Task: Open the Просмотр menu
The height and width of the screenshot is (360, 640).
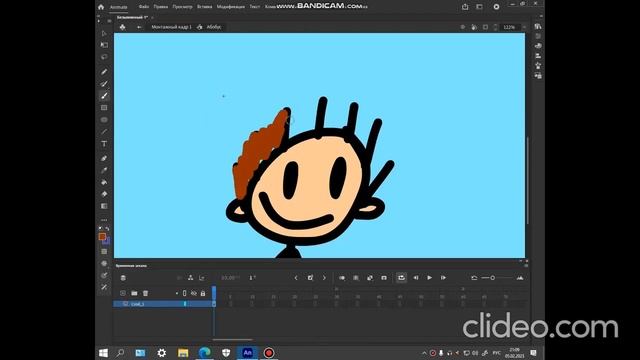Action: tap(182, 7)
